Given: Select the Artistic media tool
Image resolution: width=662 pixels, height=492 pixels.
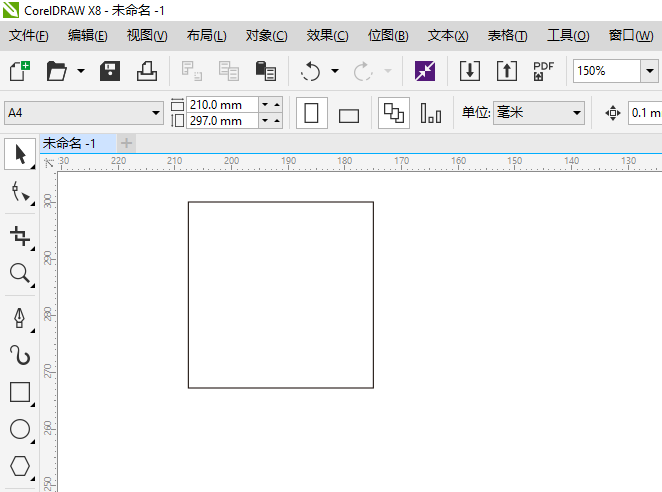Looking at the screenshot, I should pos(20,355).
